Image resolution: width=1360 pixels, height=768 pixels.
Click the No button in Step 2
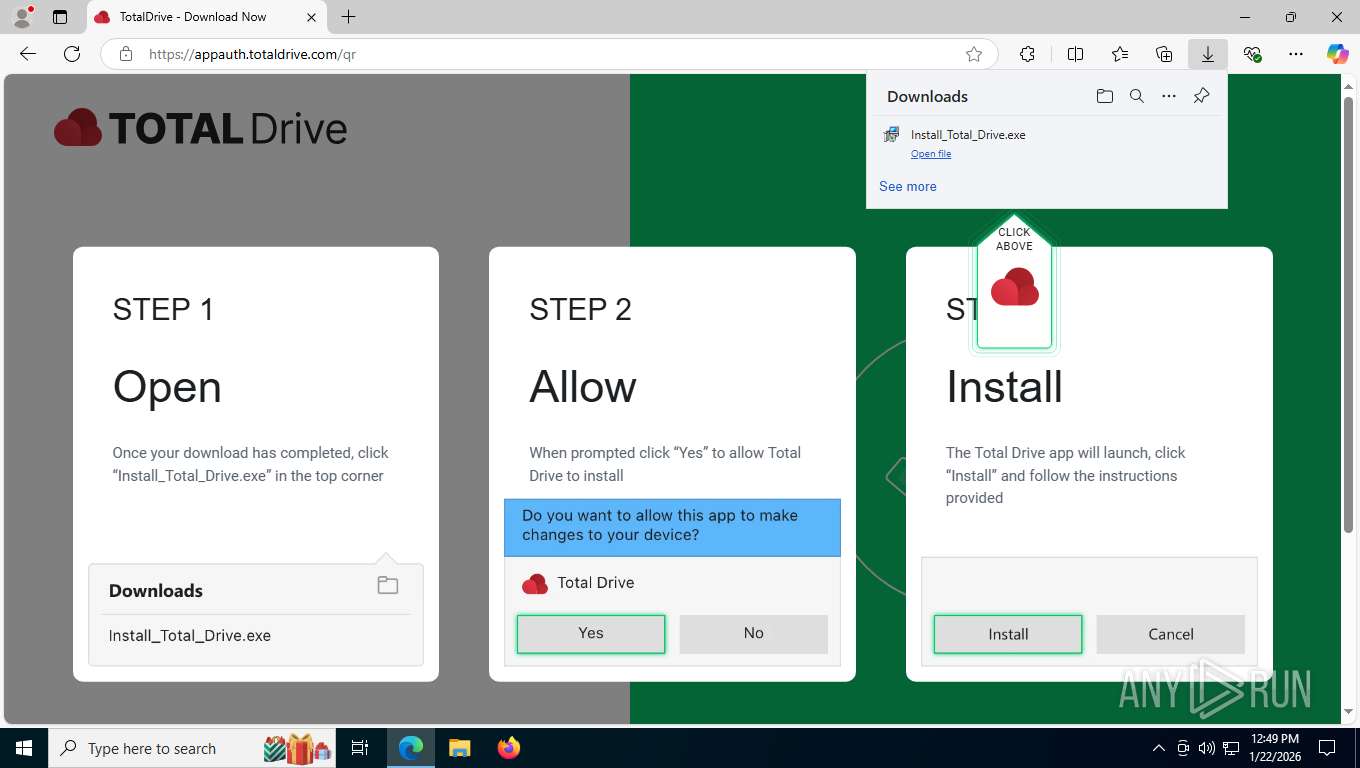tap(754, 634)
